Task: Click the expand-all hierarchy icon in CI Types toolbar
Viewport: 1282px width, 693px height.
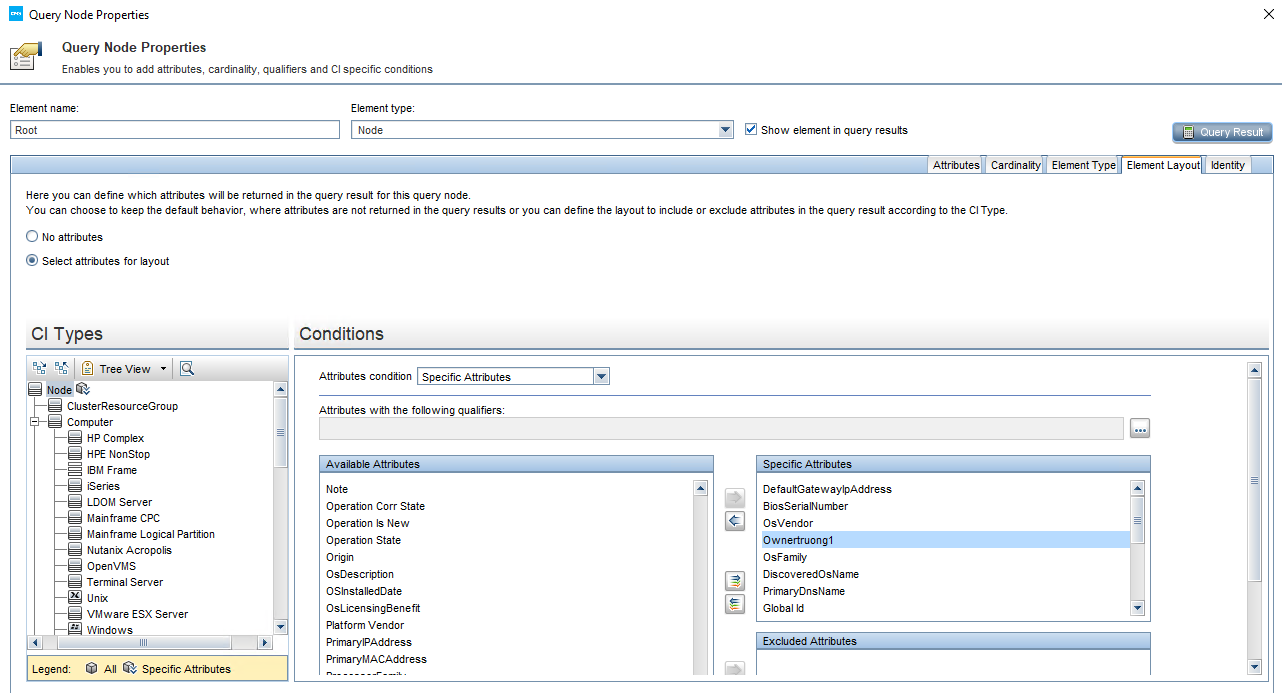Action: 39,367
